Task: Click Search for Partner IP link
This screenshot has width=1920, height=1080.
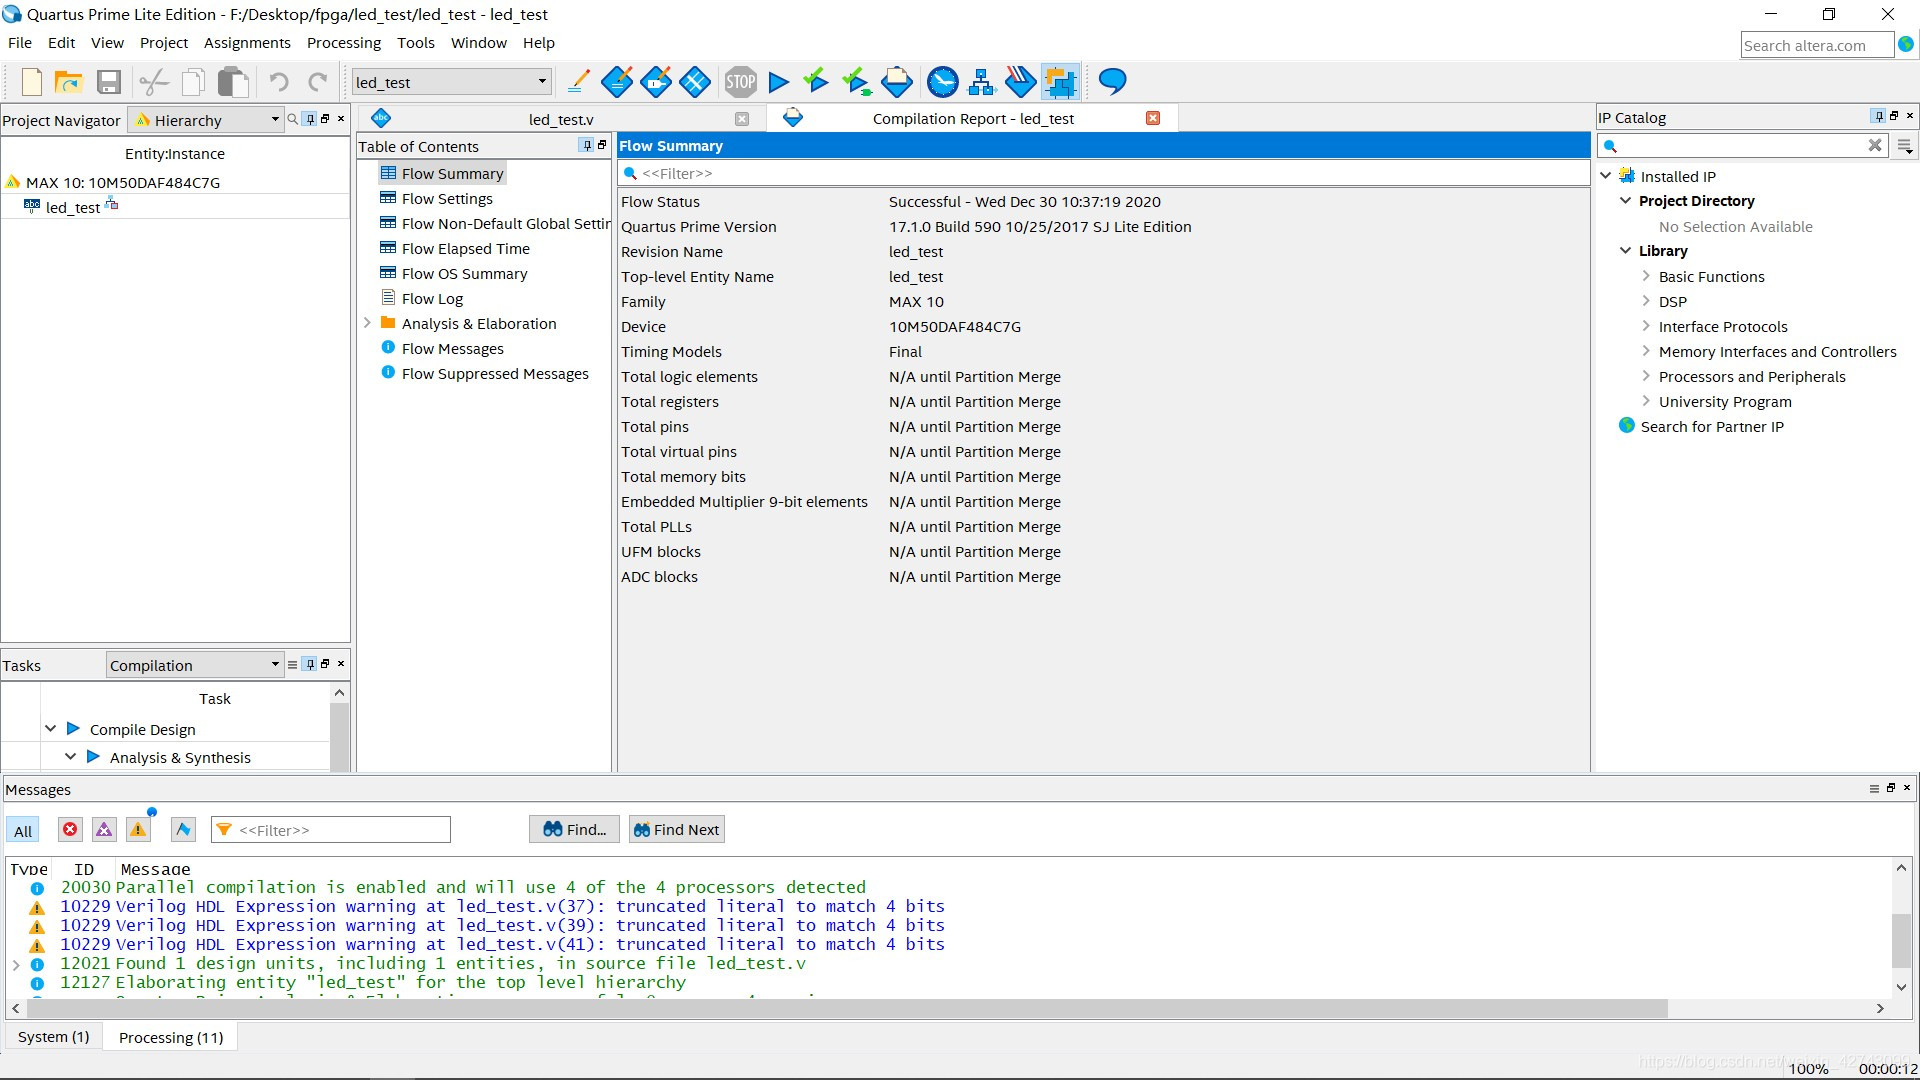Action: [1711, 427]
